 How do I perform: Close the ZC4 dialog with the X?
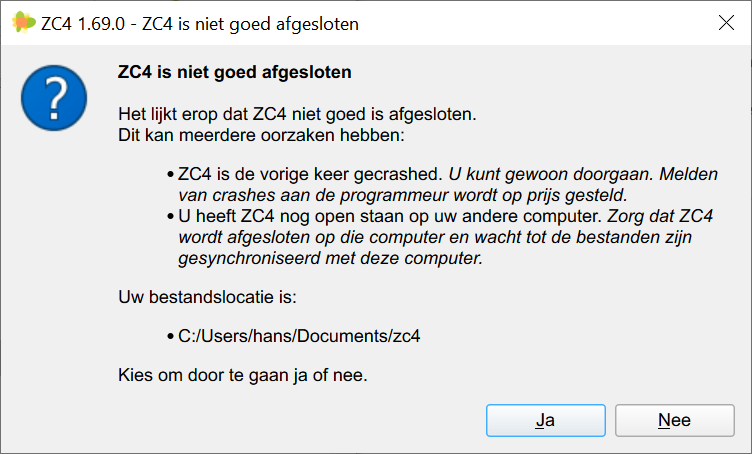click(726, 23)
